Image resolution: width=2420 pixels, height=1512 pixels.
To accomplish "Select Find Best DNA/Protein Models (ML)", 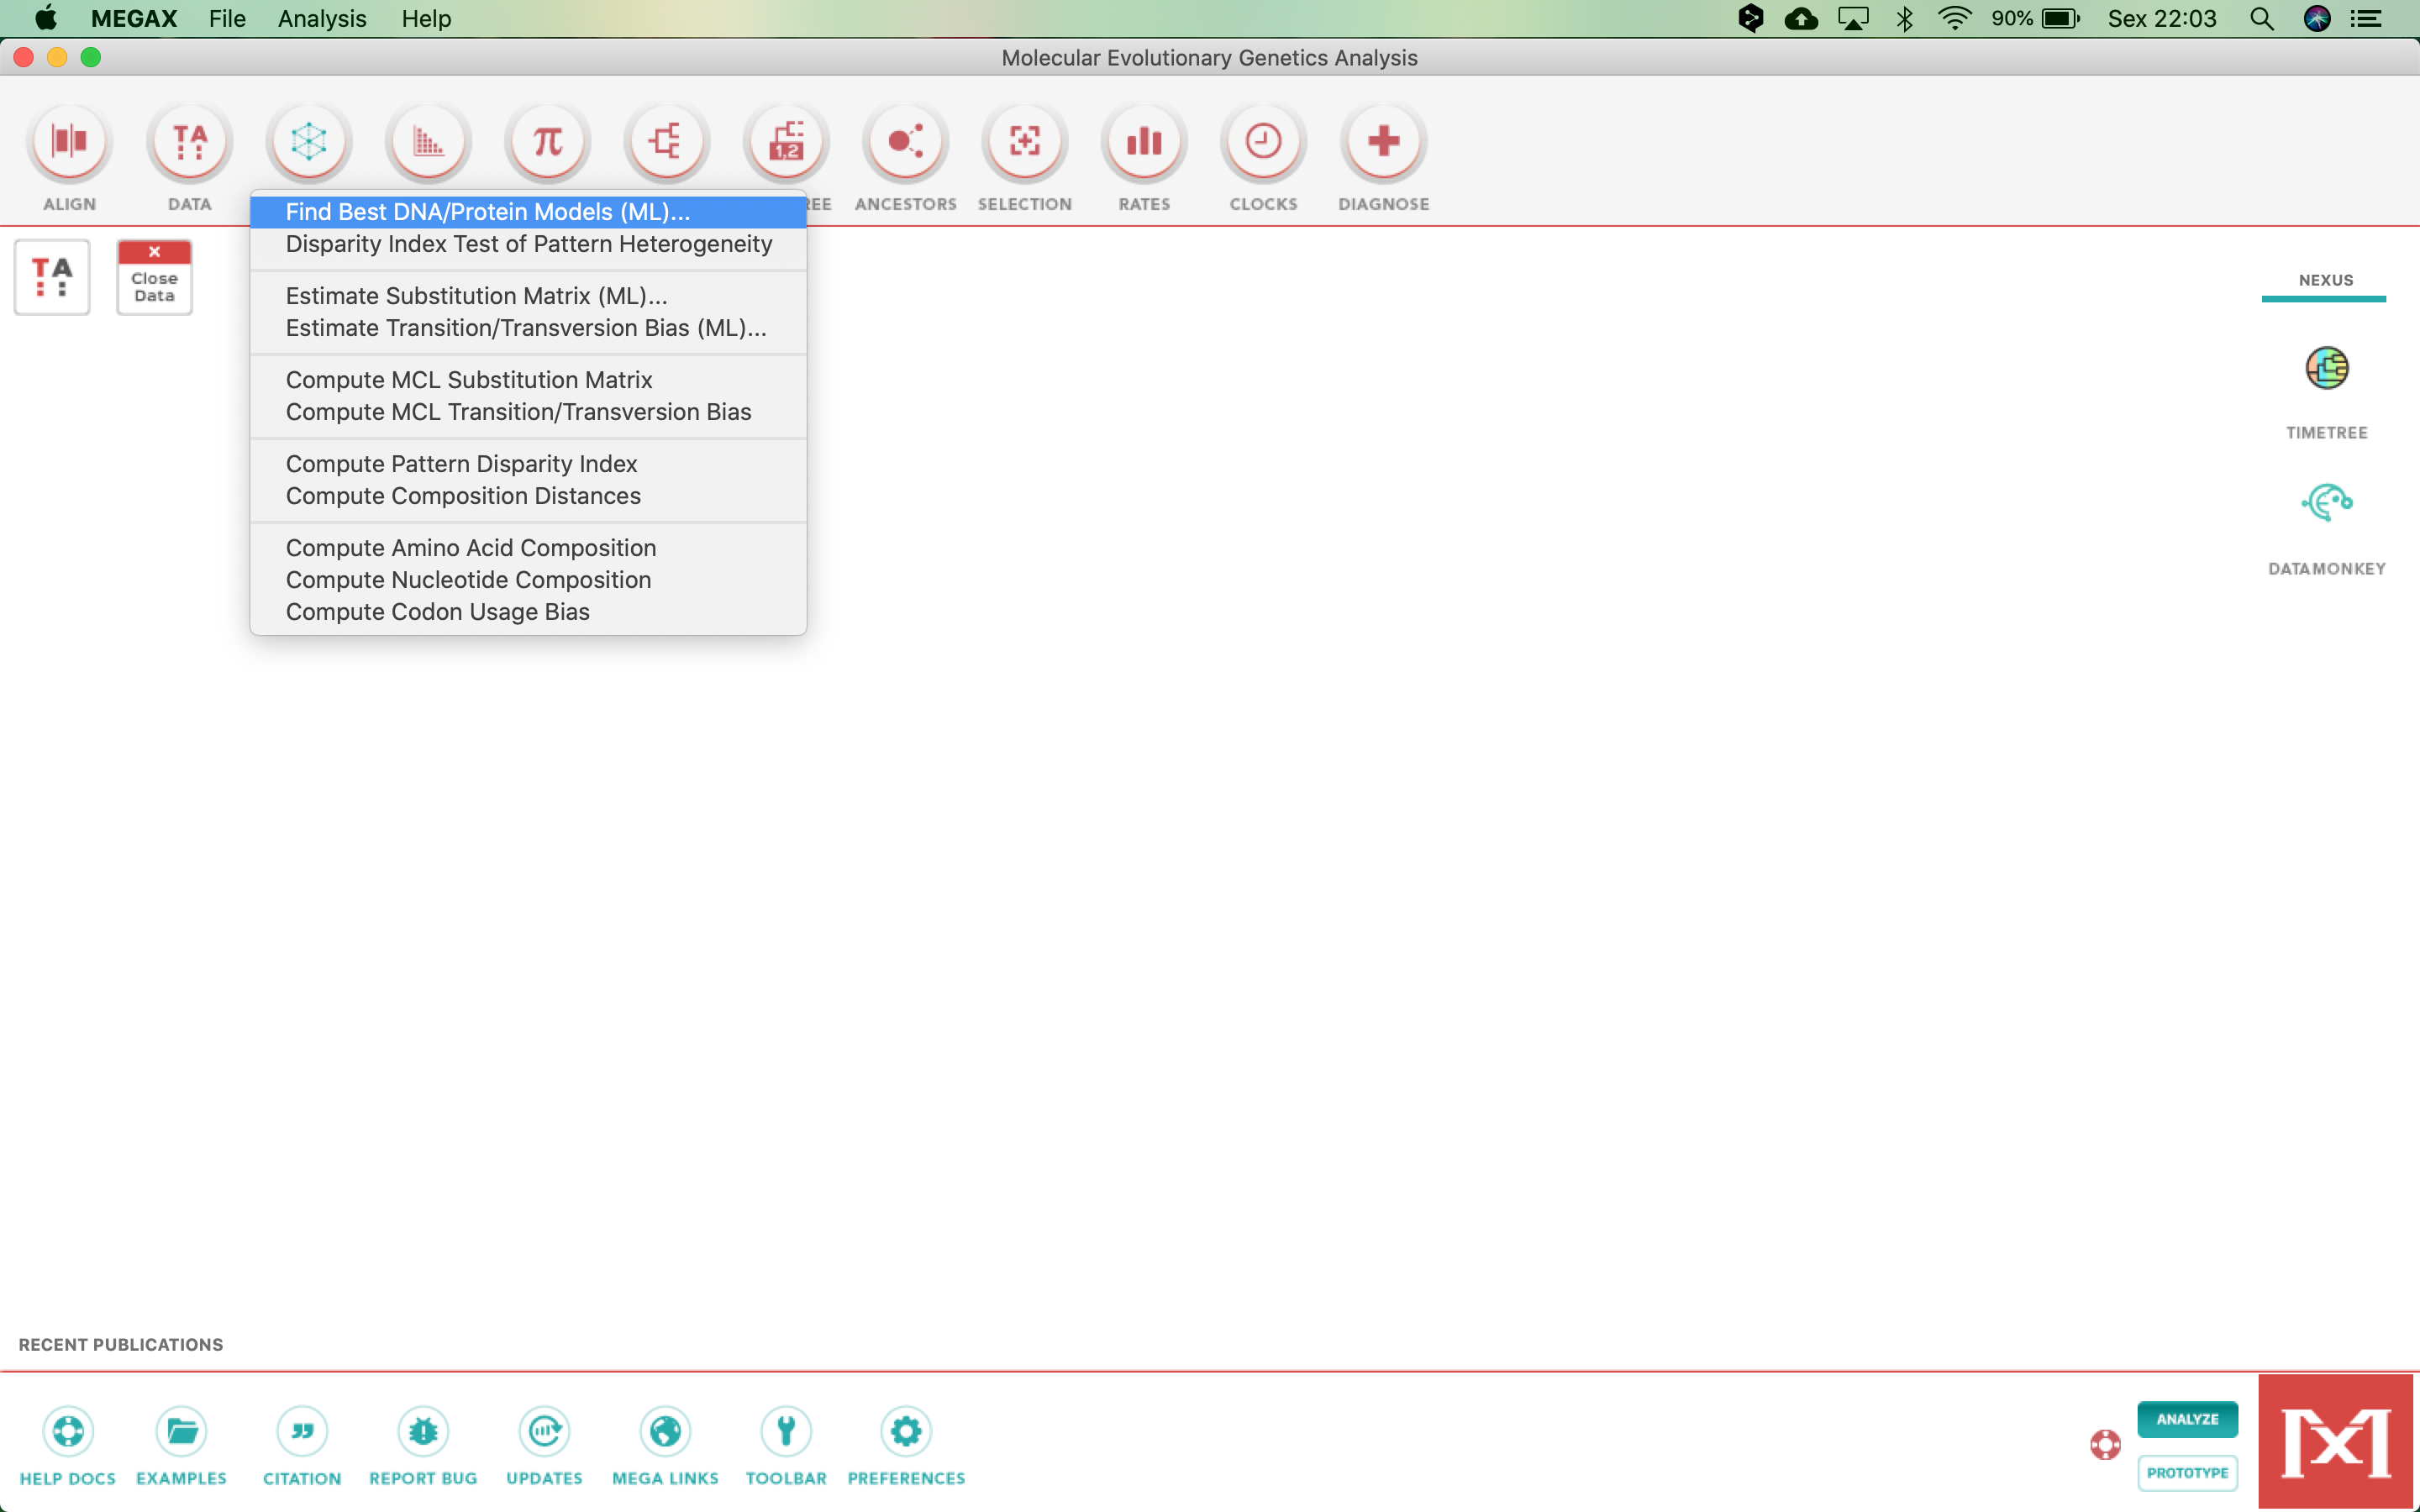I will tap(487, 212).
